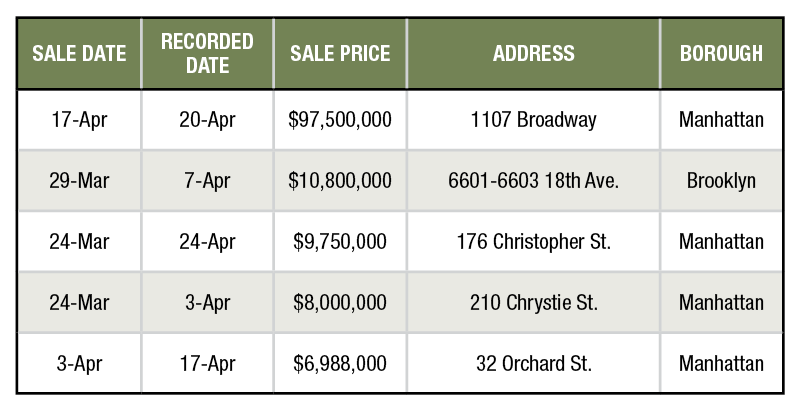
Task: Click the 24-Apr recorded date cell
Action: [x=207, y=242]
